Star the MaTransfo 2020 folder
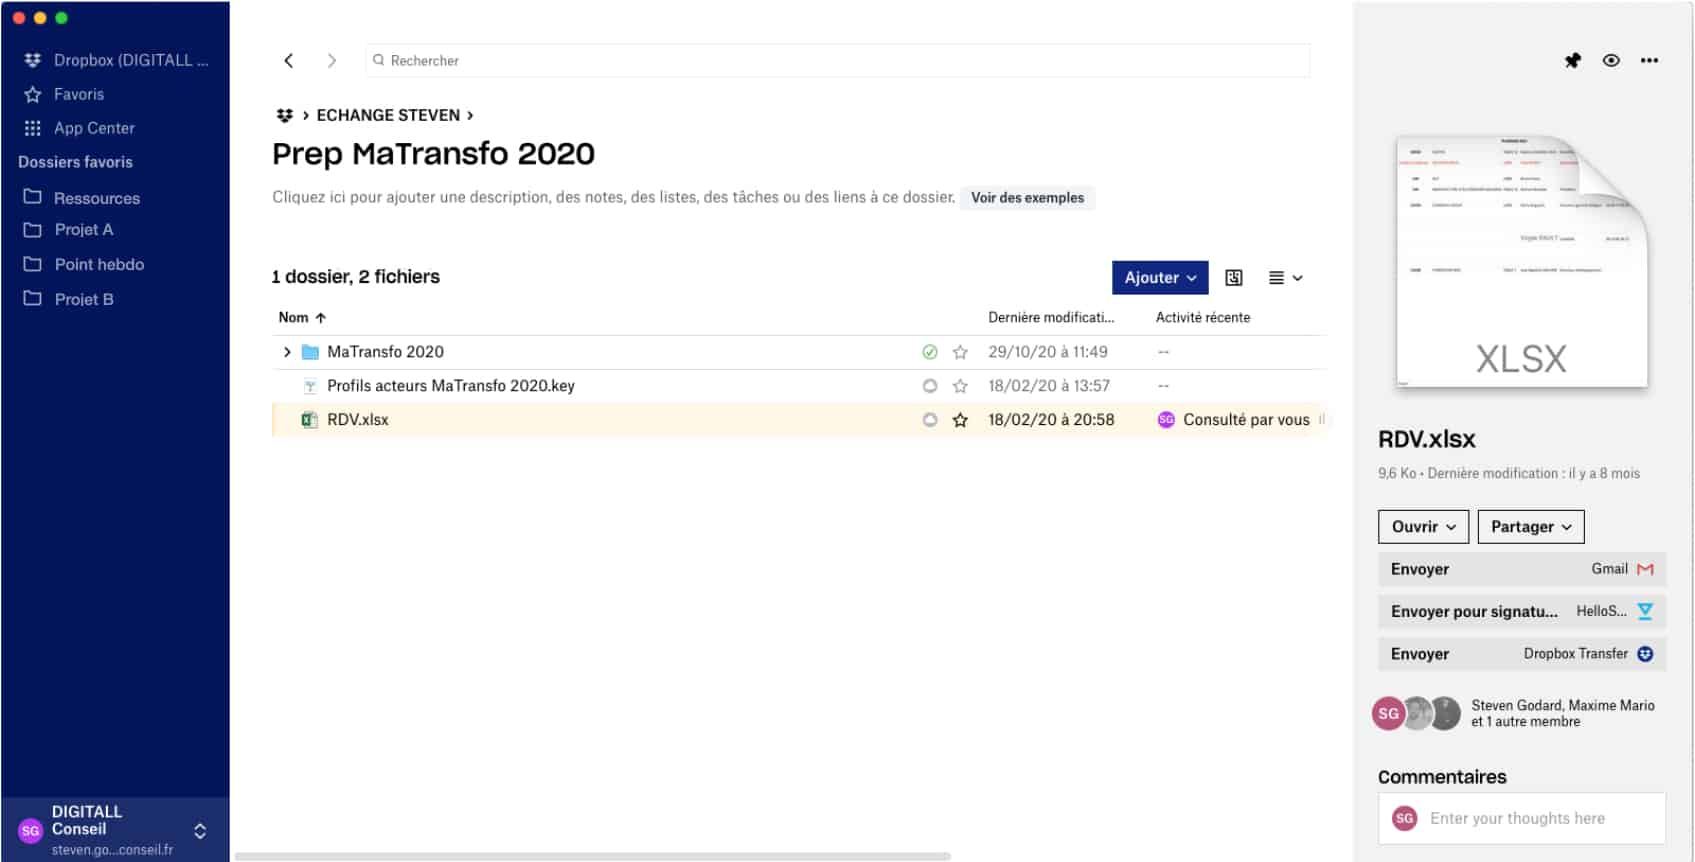The width and height of the screenshot is (1695, 862). pos(960,352)
